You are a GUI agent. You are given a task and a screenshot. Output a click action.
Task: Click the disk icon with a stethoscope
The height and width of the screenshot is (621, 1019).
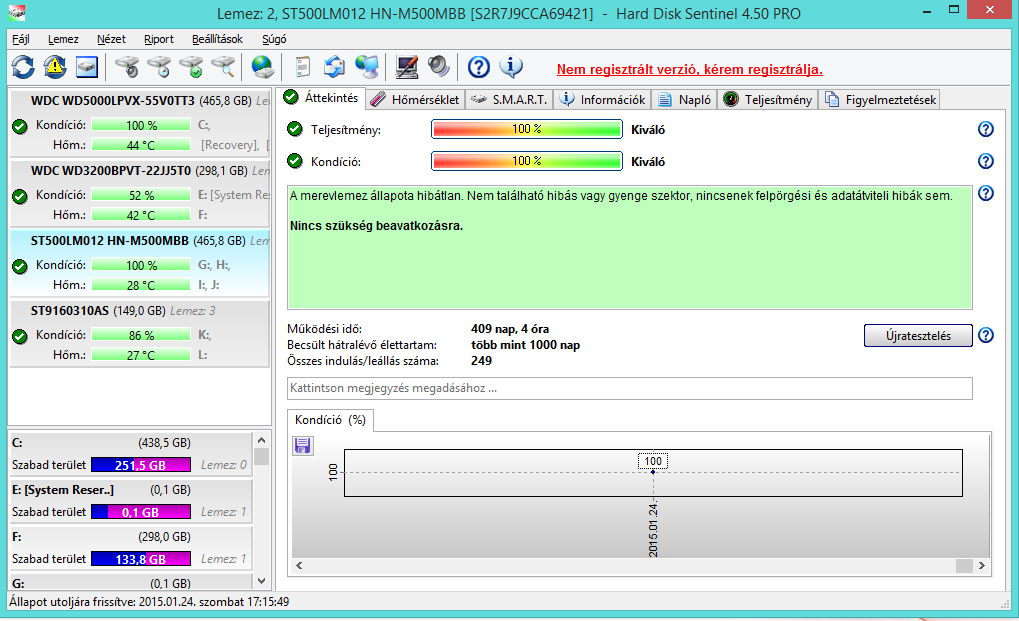(127, 67)
